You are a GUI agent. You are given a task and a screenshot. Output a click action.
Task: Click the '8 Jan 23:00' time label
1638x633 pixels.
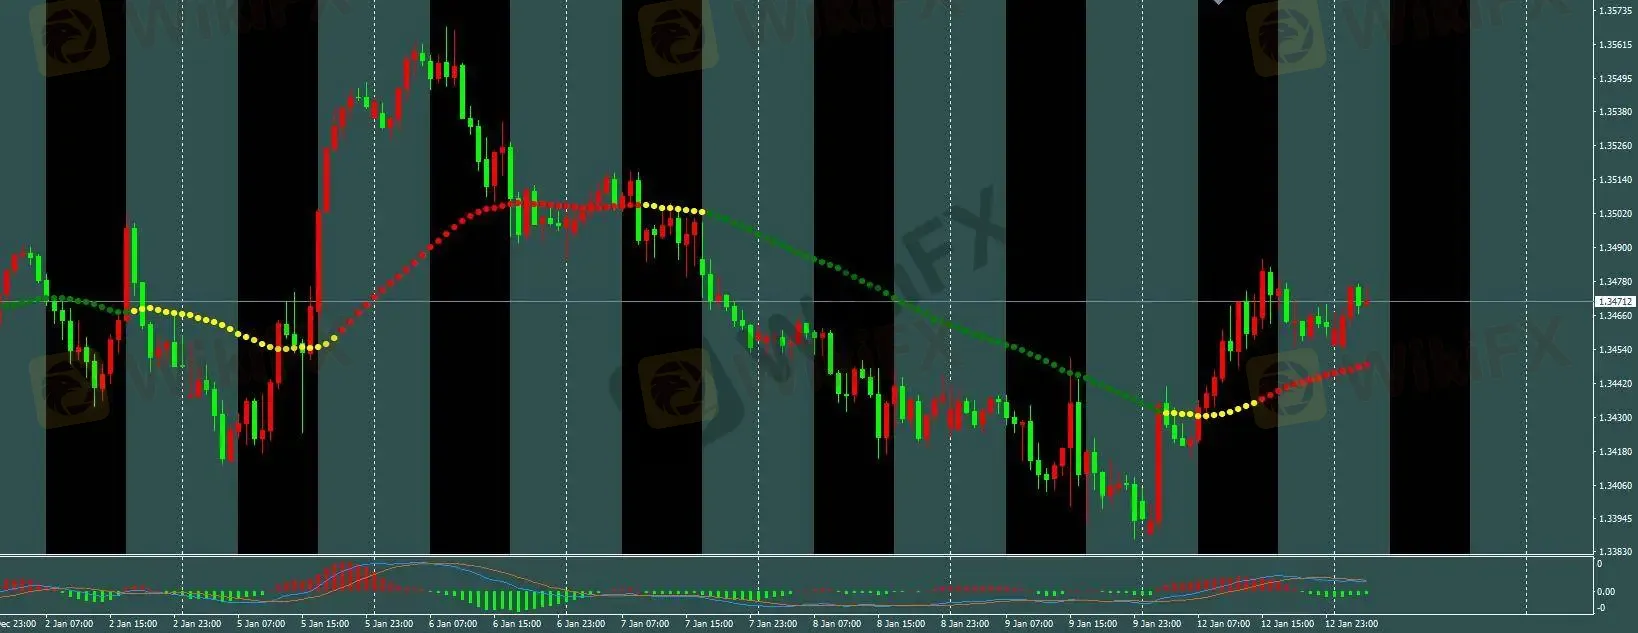click(965, 624)
